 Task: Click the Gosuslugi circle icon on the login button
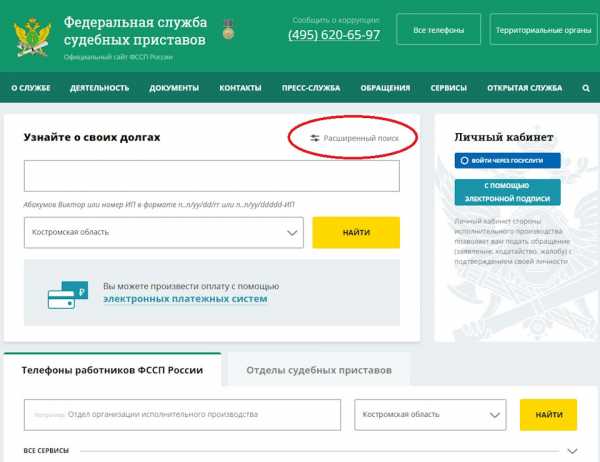(464, 160)
